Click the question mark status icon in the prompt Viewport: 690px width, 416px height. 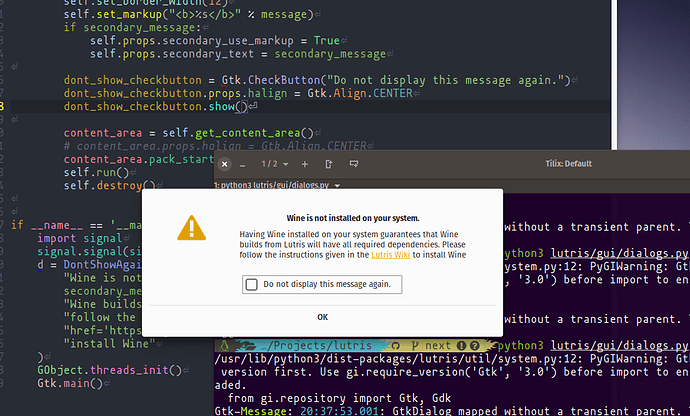coord(474,346)
